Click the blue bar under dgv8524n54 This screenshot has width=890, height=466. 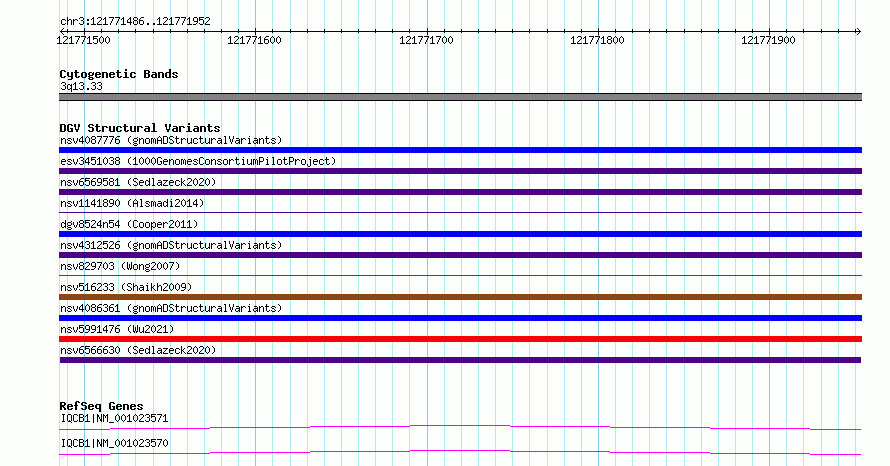[460, 234]
